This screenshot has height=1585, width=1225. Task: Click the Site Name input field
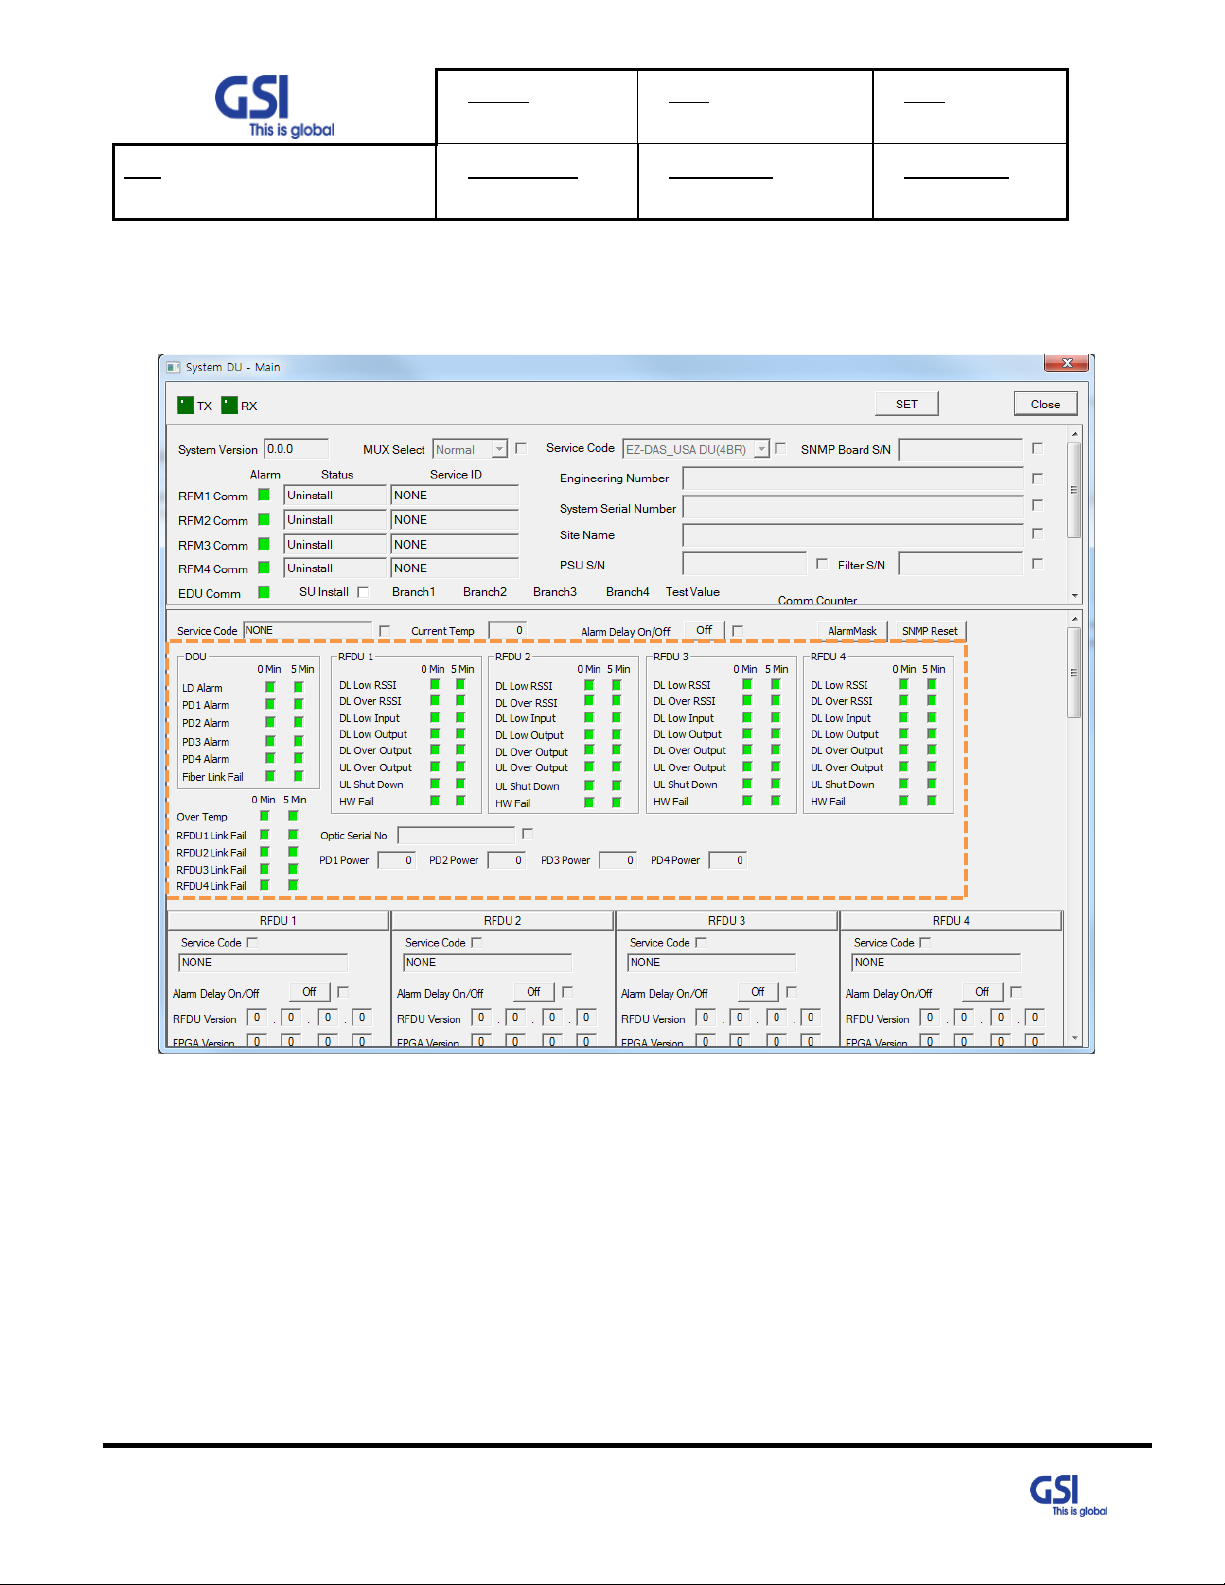[853, 535]
